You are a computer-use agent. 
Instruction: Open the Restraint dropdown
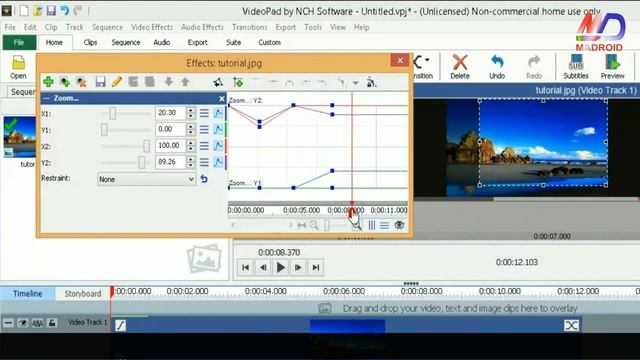(146, 179)
